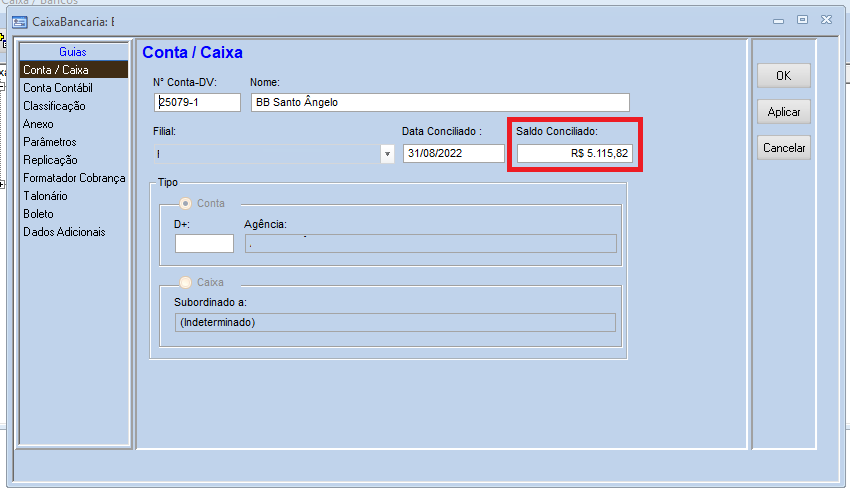The width and height of the screenshot is (850, 493).
Task: Switch to the Anexo guide
Action: point(38,124)
